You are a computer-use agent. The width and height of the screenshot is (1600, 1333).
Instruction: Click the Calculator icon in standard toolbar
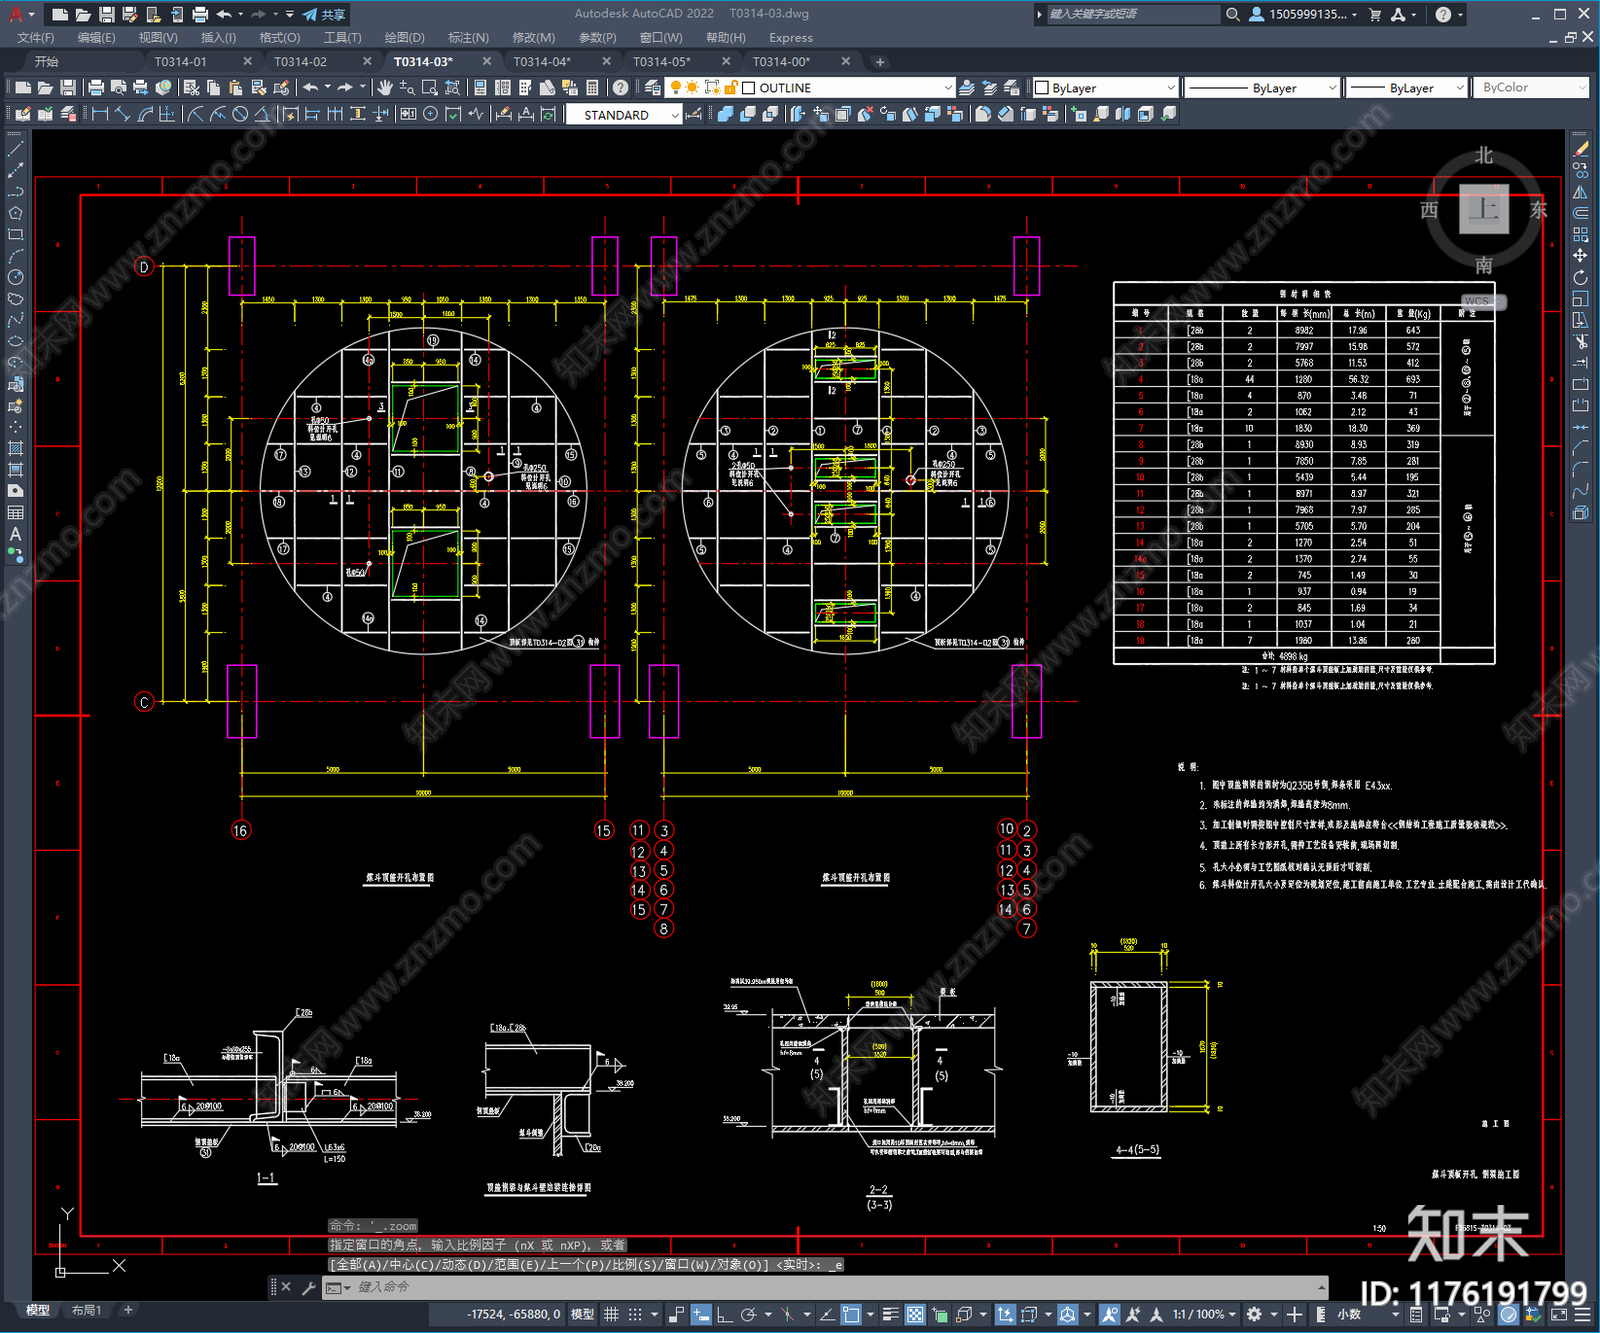pos(592,88)
